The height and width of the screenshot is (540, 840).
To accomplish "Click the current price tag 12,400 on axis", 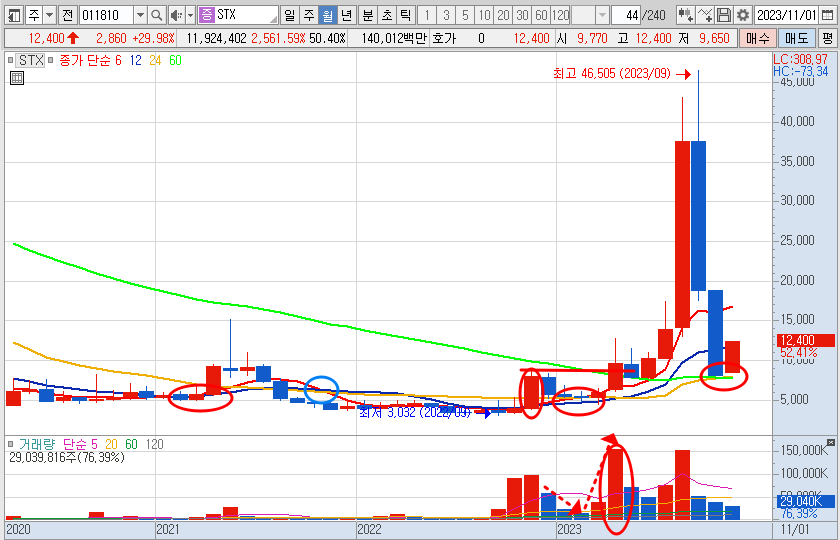I will coord(805,340).
